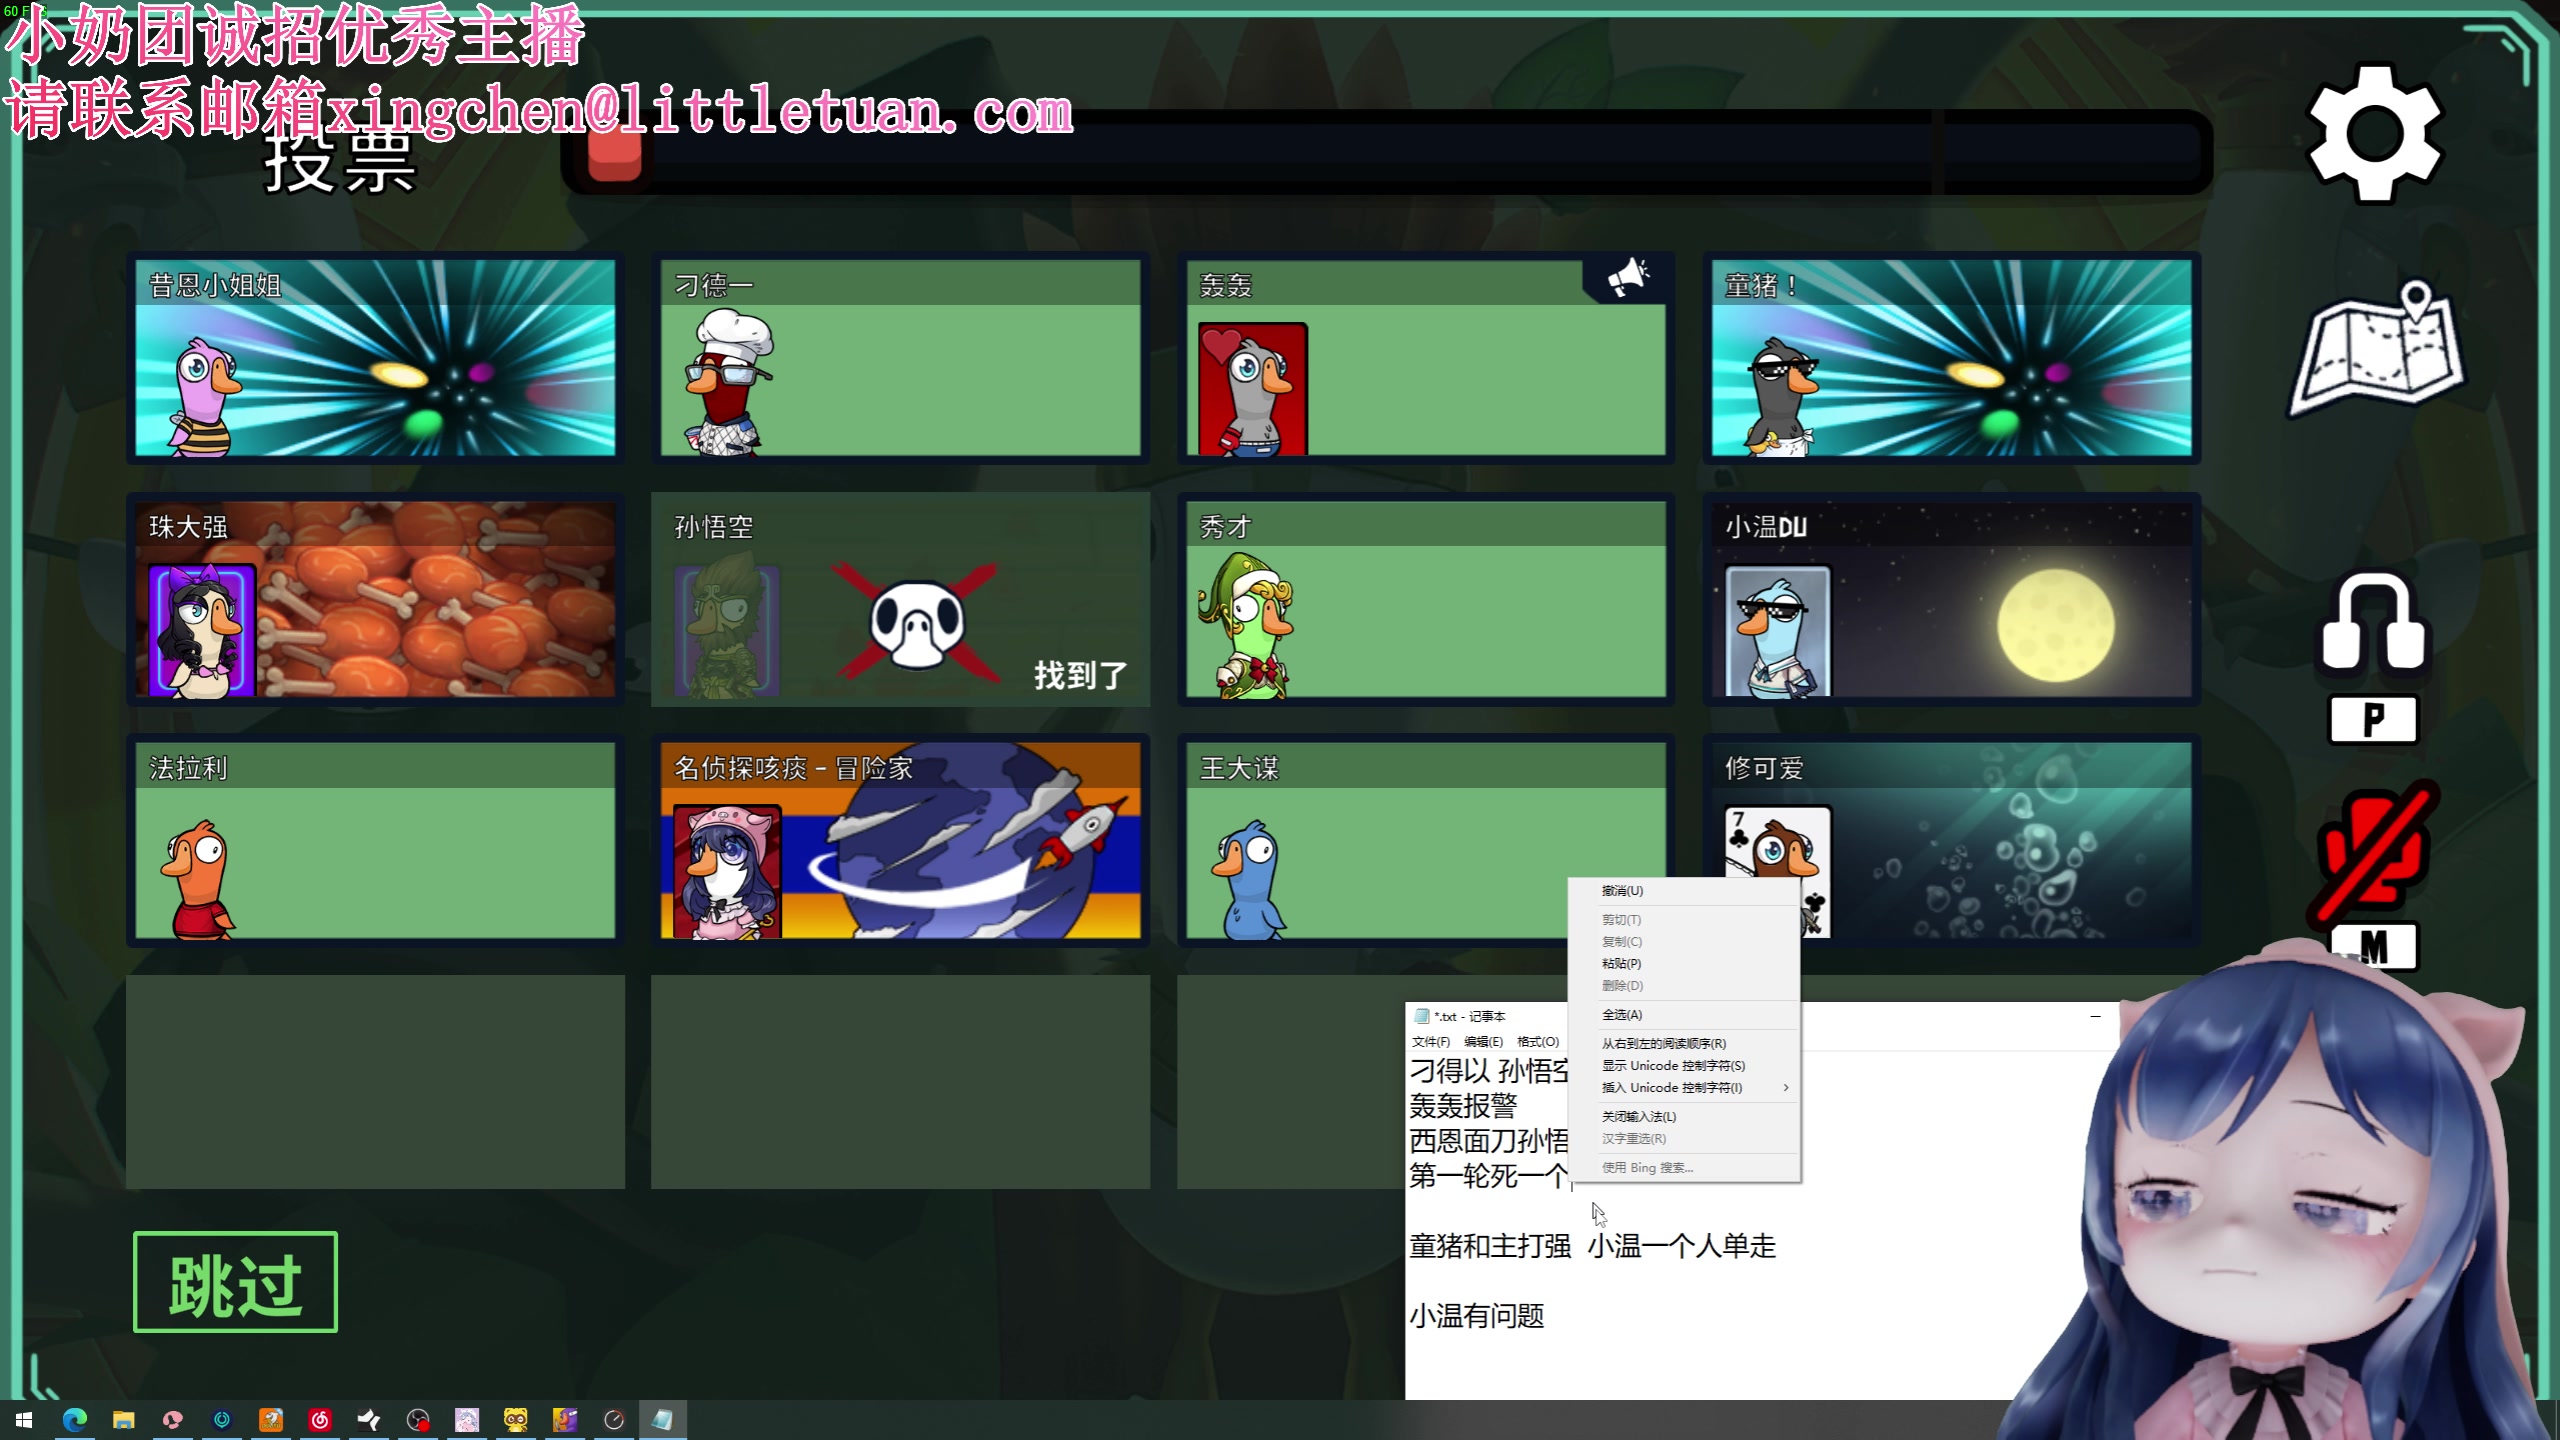This screenshot has height=1440, width=2560.
Task: Click the 跳过 skip vote button
Action: [235, 1282]
